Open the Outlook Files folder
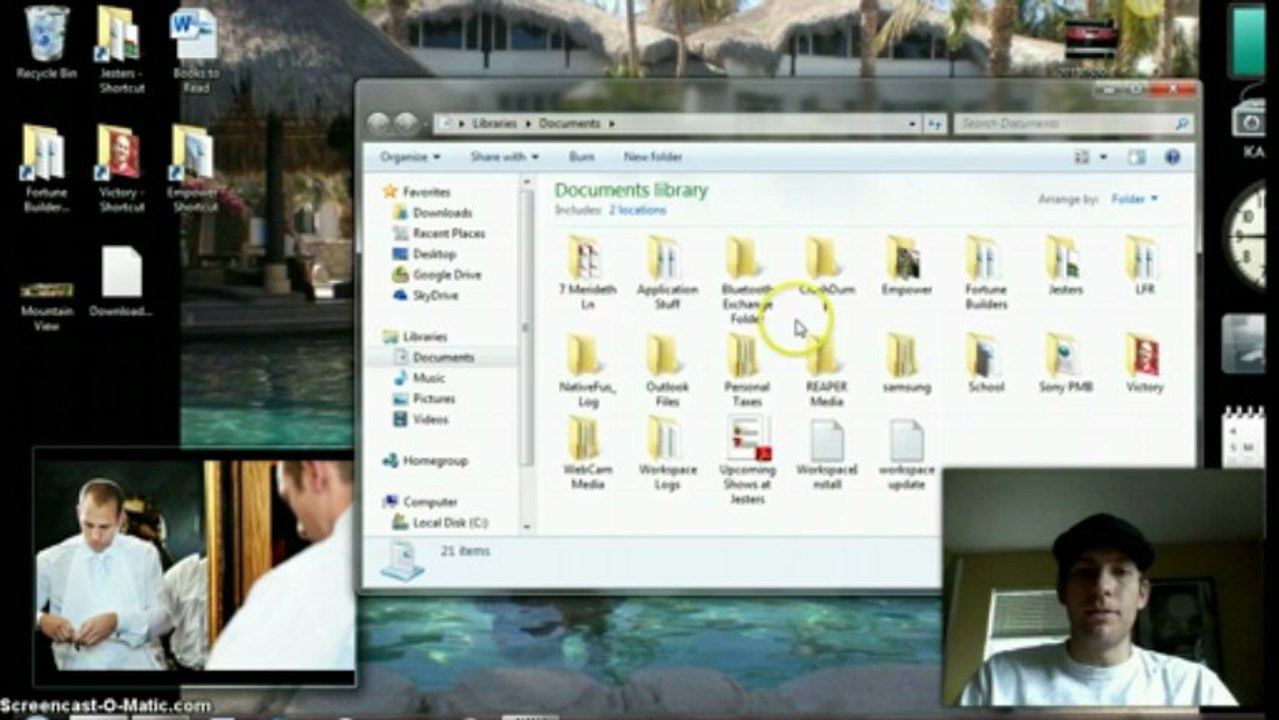The image size is (1279, 720). [x=667, y=370]
